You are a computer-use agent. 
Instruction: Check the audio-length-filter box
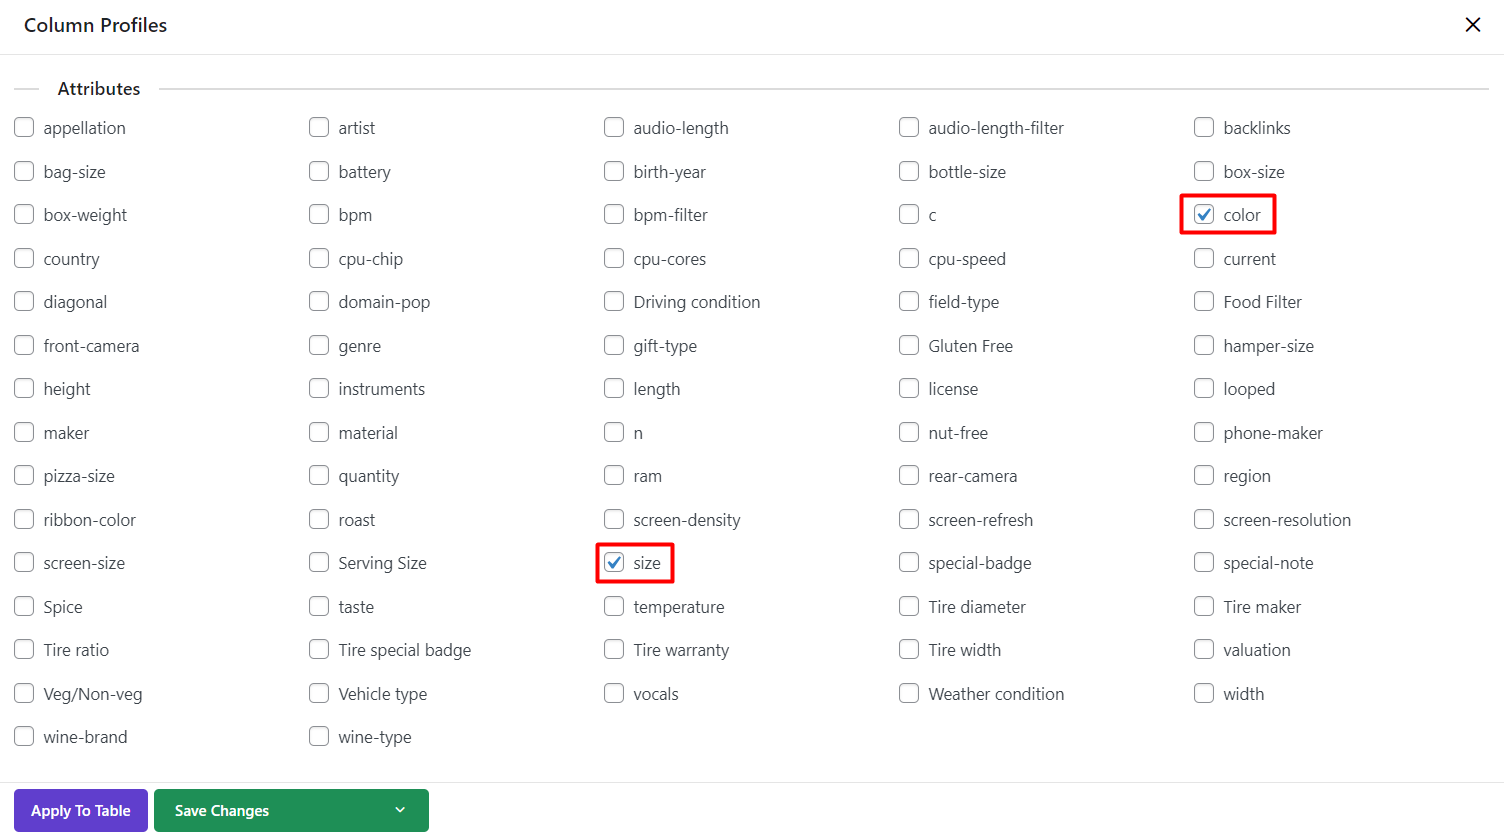909,128
